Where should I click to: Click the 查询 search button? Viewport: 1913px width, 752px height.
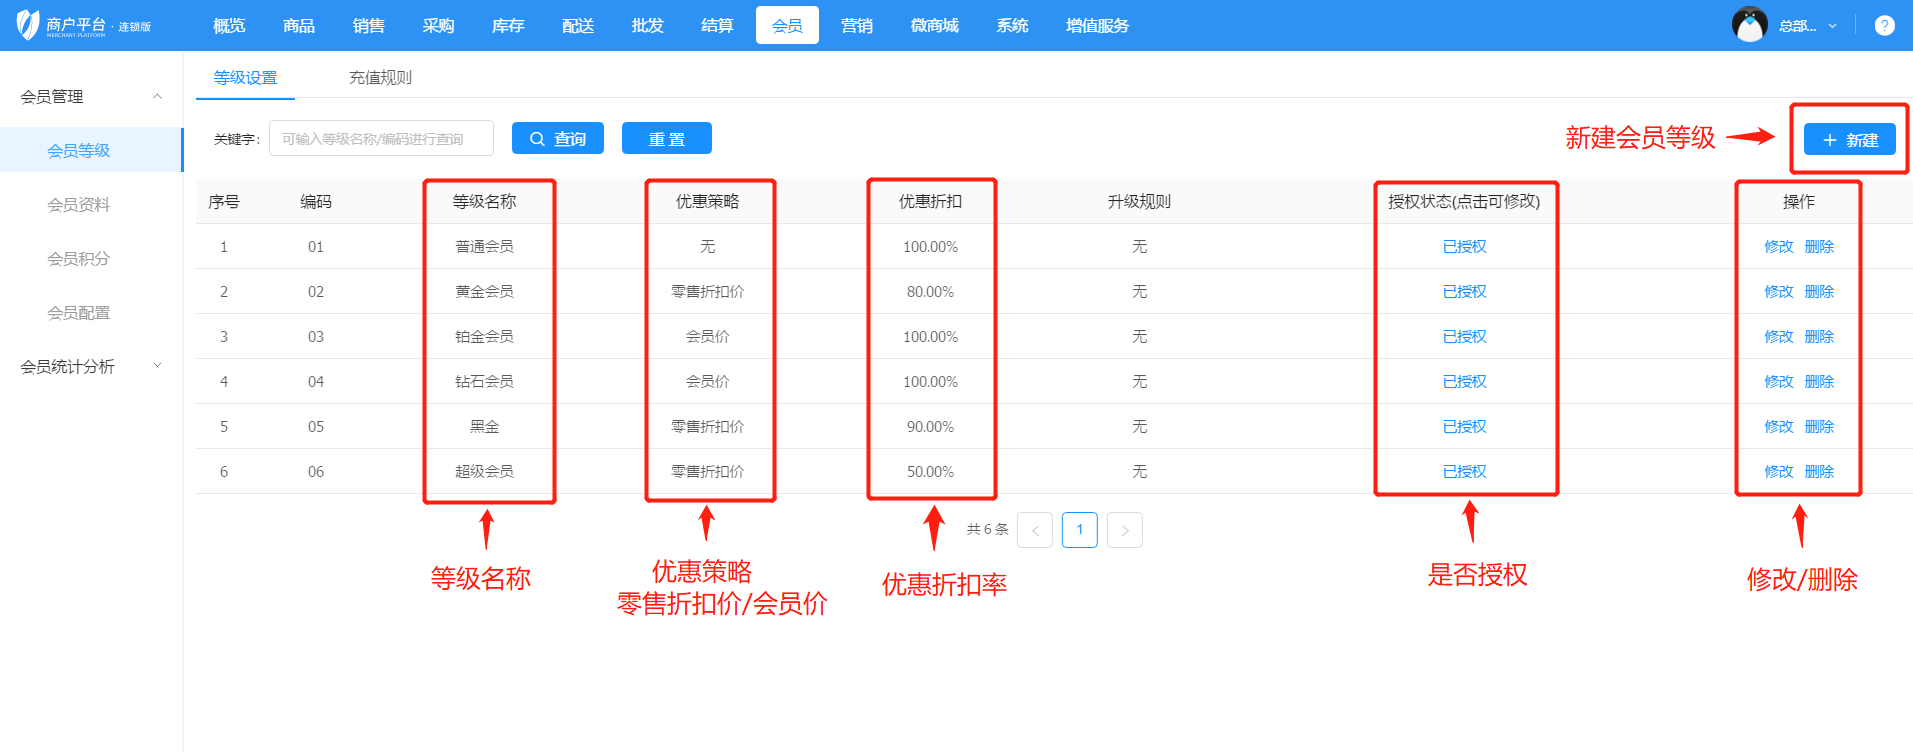coord(558,139)
